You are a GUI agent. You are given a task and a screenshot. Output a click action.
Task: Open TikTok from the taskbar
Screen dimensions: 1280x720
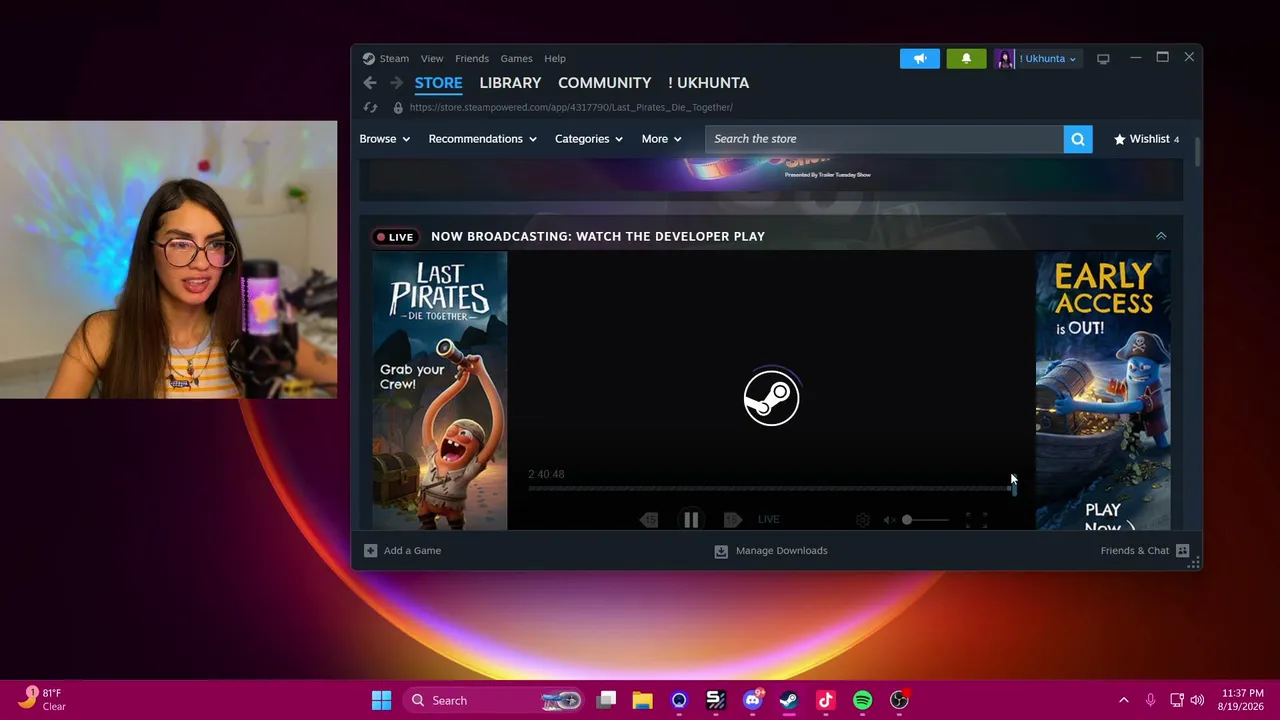pos(826,700)
